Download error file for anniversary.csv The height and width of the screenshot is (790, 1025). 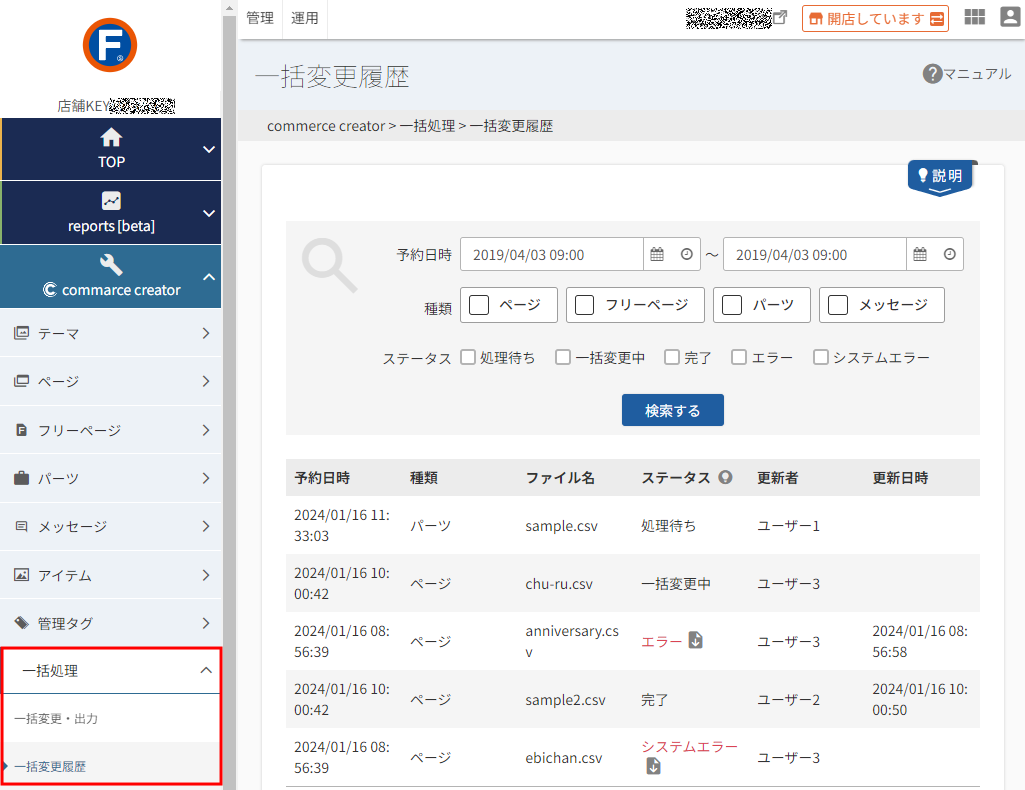click(x=696, y=640)
